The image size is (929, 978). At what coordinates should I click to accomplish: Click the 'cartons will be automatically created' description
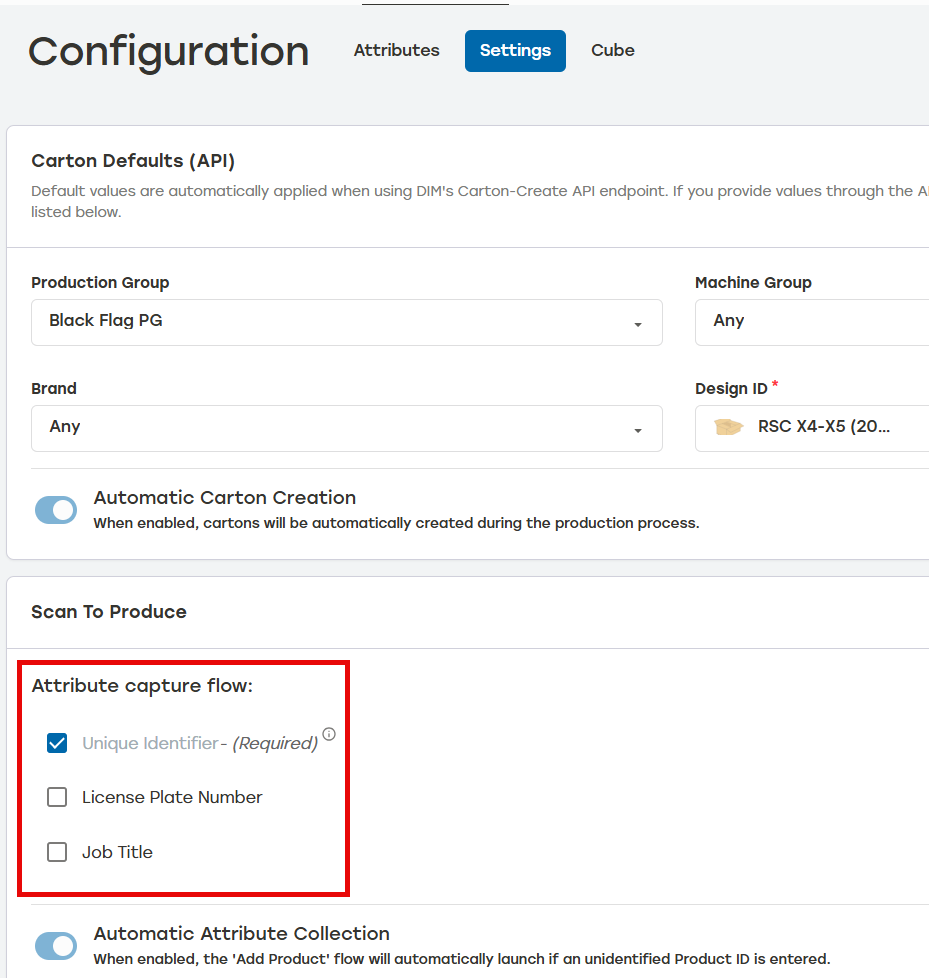(396, 523)
